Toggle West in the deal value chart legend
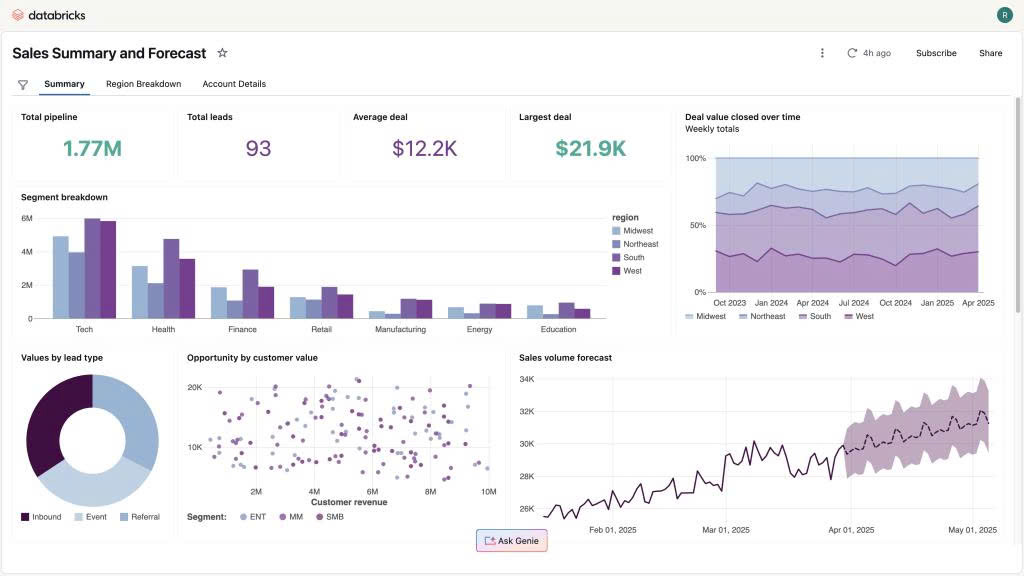 862,316
